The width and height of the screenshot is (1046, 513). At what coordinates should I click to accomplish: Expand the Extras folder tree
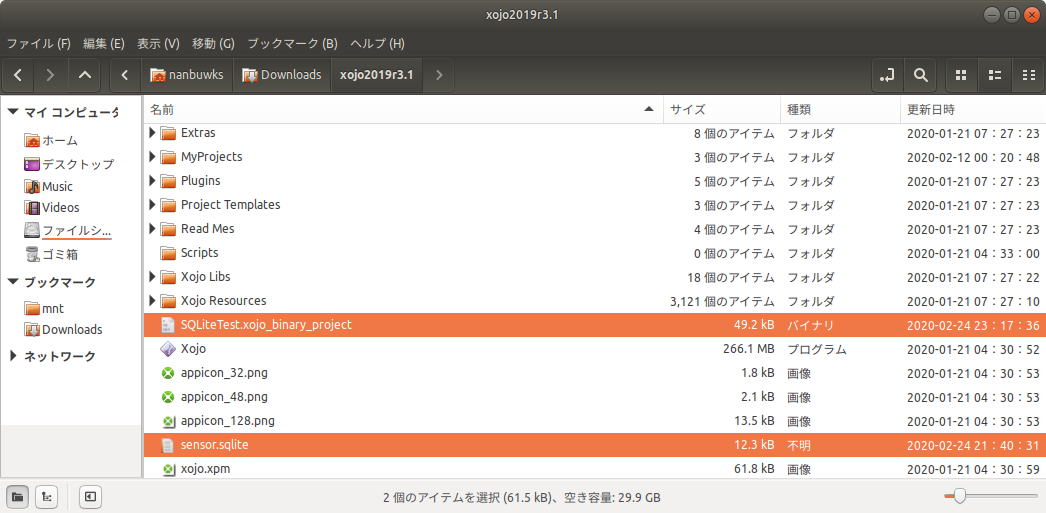pyautogui.click(x=152, y=133)
